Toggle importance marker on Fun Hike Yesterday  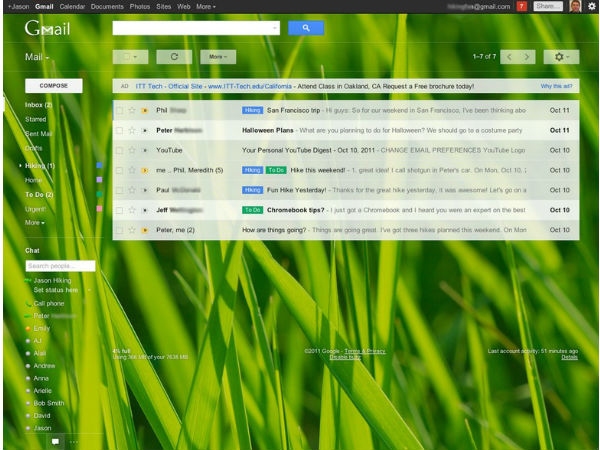coord(145,190)
